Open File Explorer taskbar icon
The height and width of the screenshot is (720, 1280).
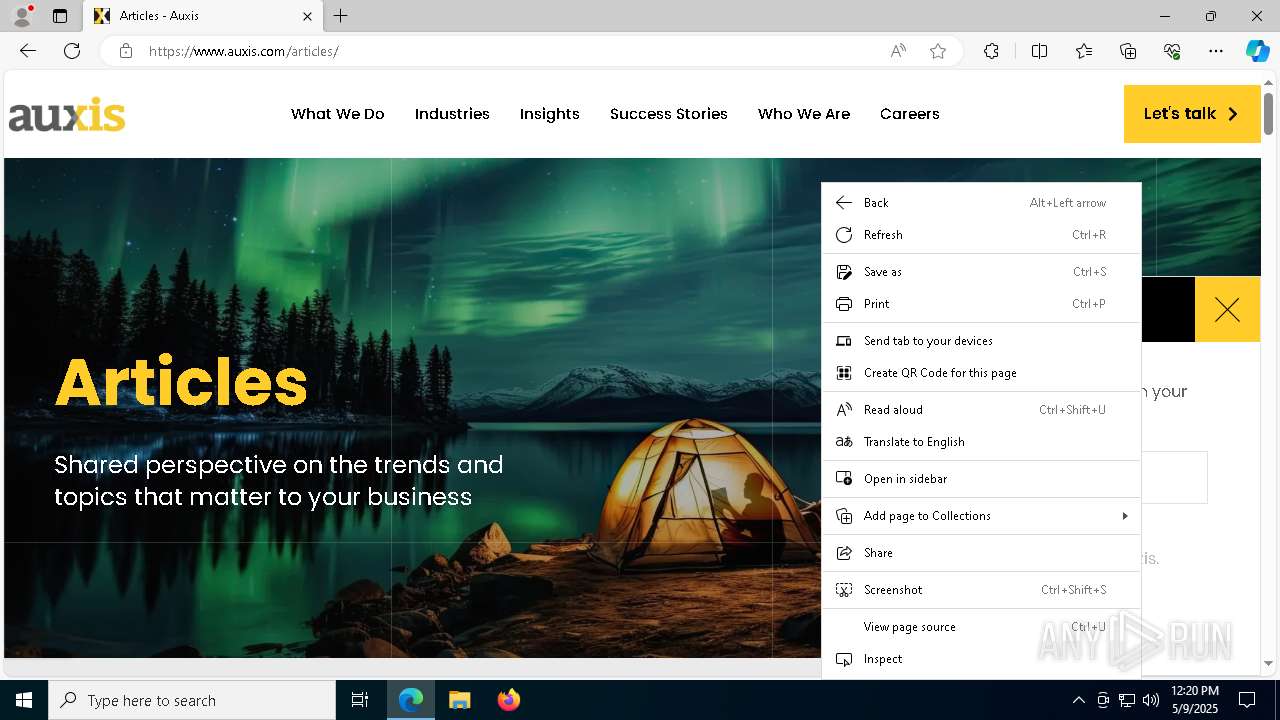(x=459, y=700)
